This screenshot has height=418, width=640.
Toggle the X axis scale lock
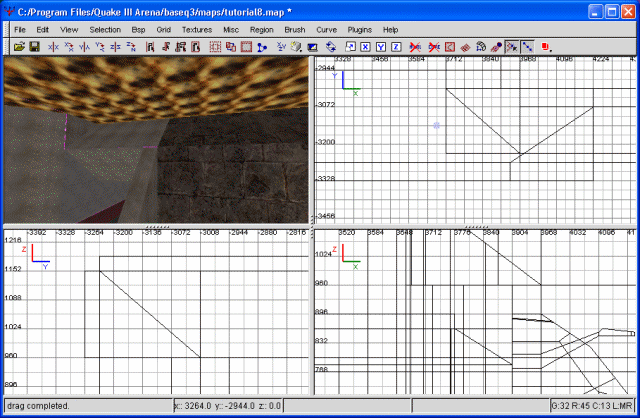tap(365, 47)
